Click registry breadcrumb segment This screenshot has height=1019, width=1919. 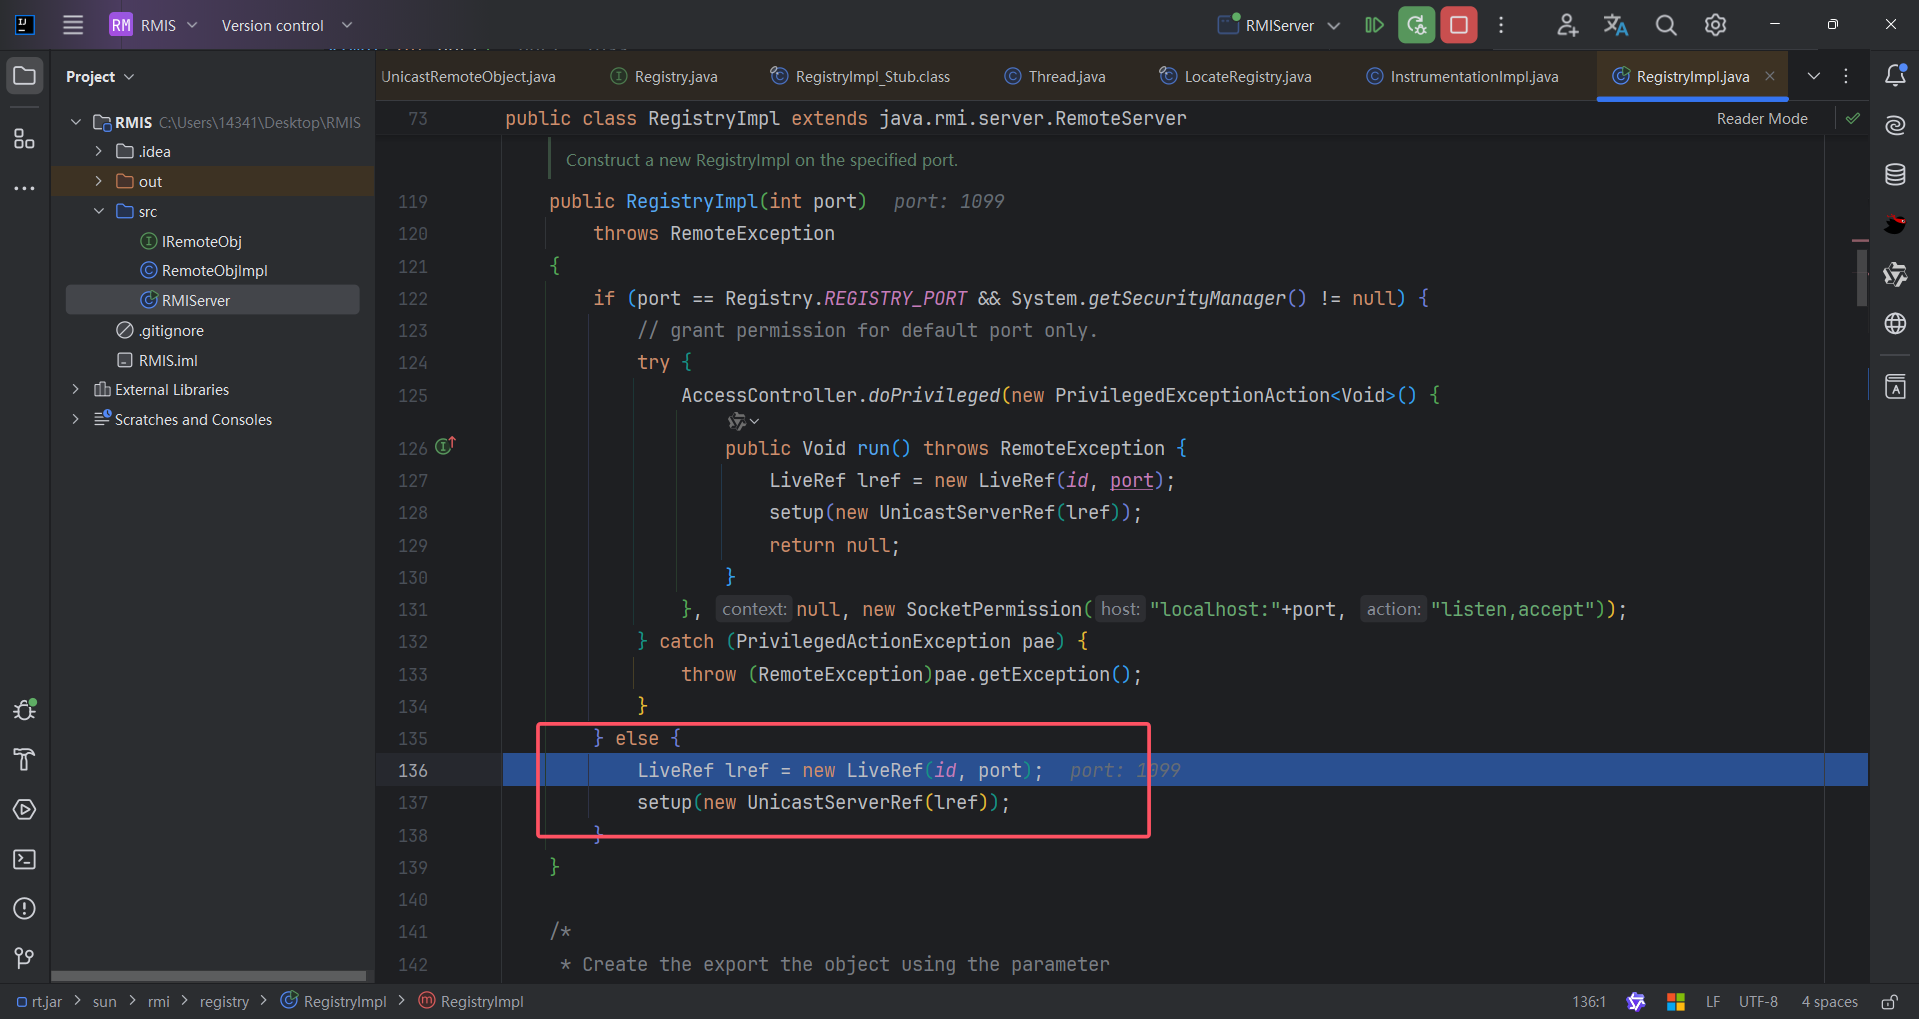[x=224, y=1001]
